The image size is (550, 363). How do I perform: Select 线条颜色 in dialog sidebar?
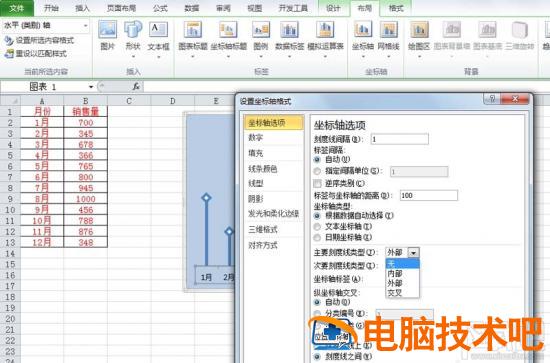click(x=274, y=169)
